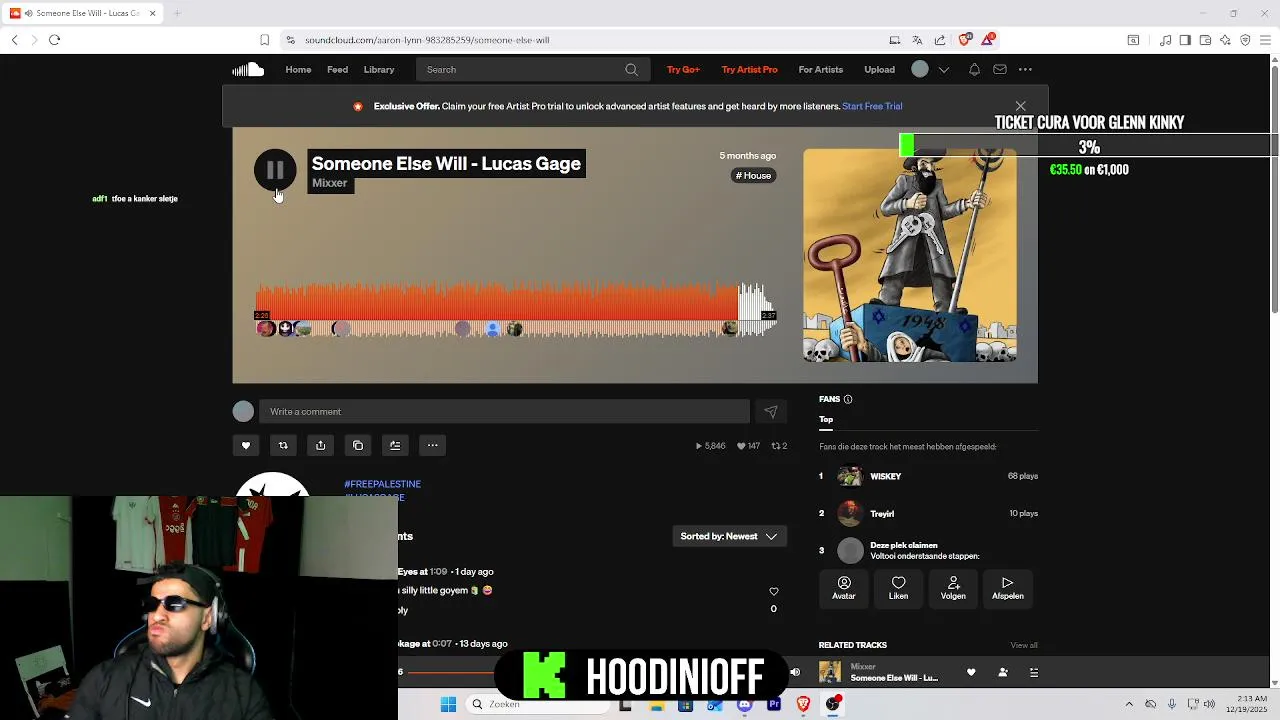The width and height of the screenshot is (1280, 720).
Task: Share the track
Action: point(320,445)
